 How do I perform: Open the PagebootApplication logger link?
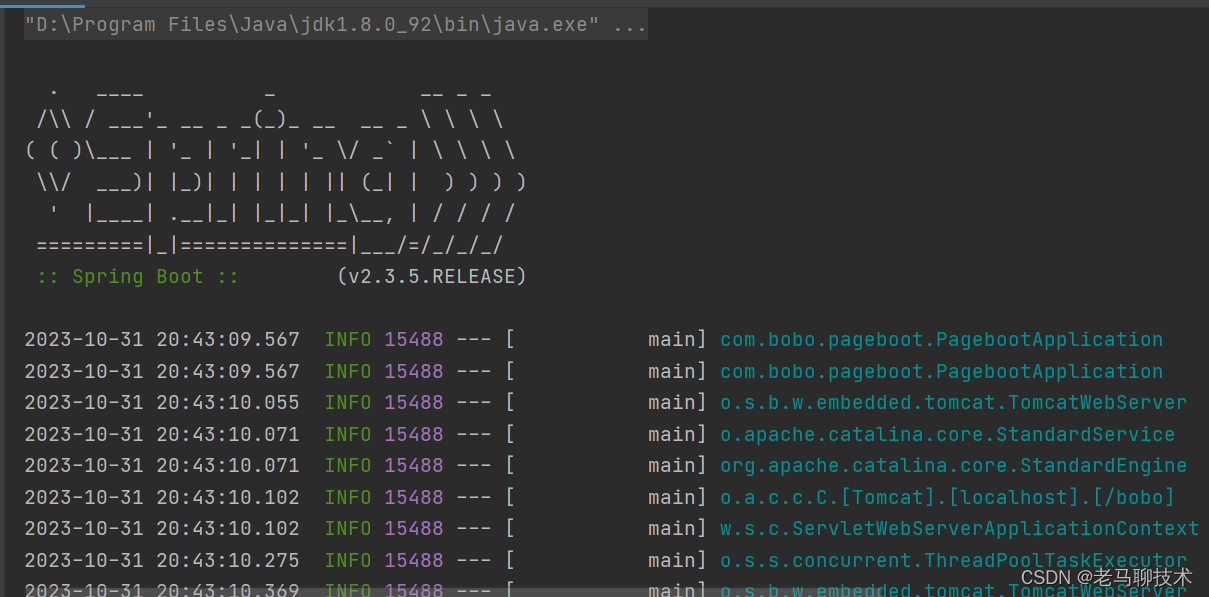[941, 339]
